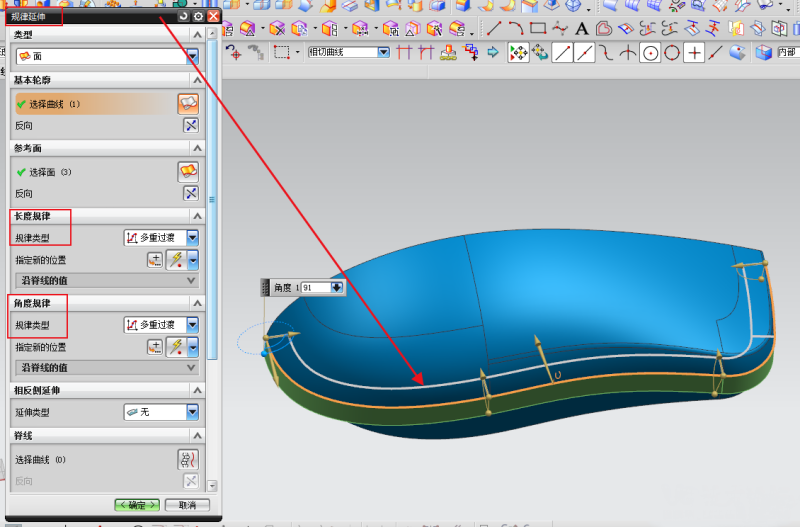This screenshot has height=527, width=800.
Task: Open 长度规律 law type dropdown
Action: tap(192, 238)
